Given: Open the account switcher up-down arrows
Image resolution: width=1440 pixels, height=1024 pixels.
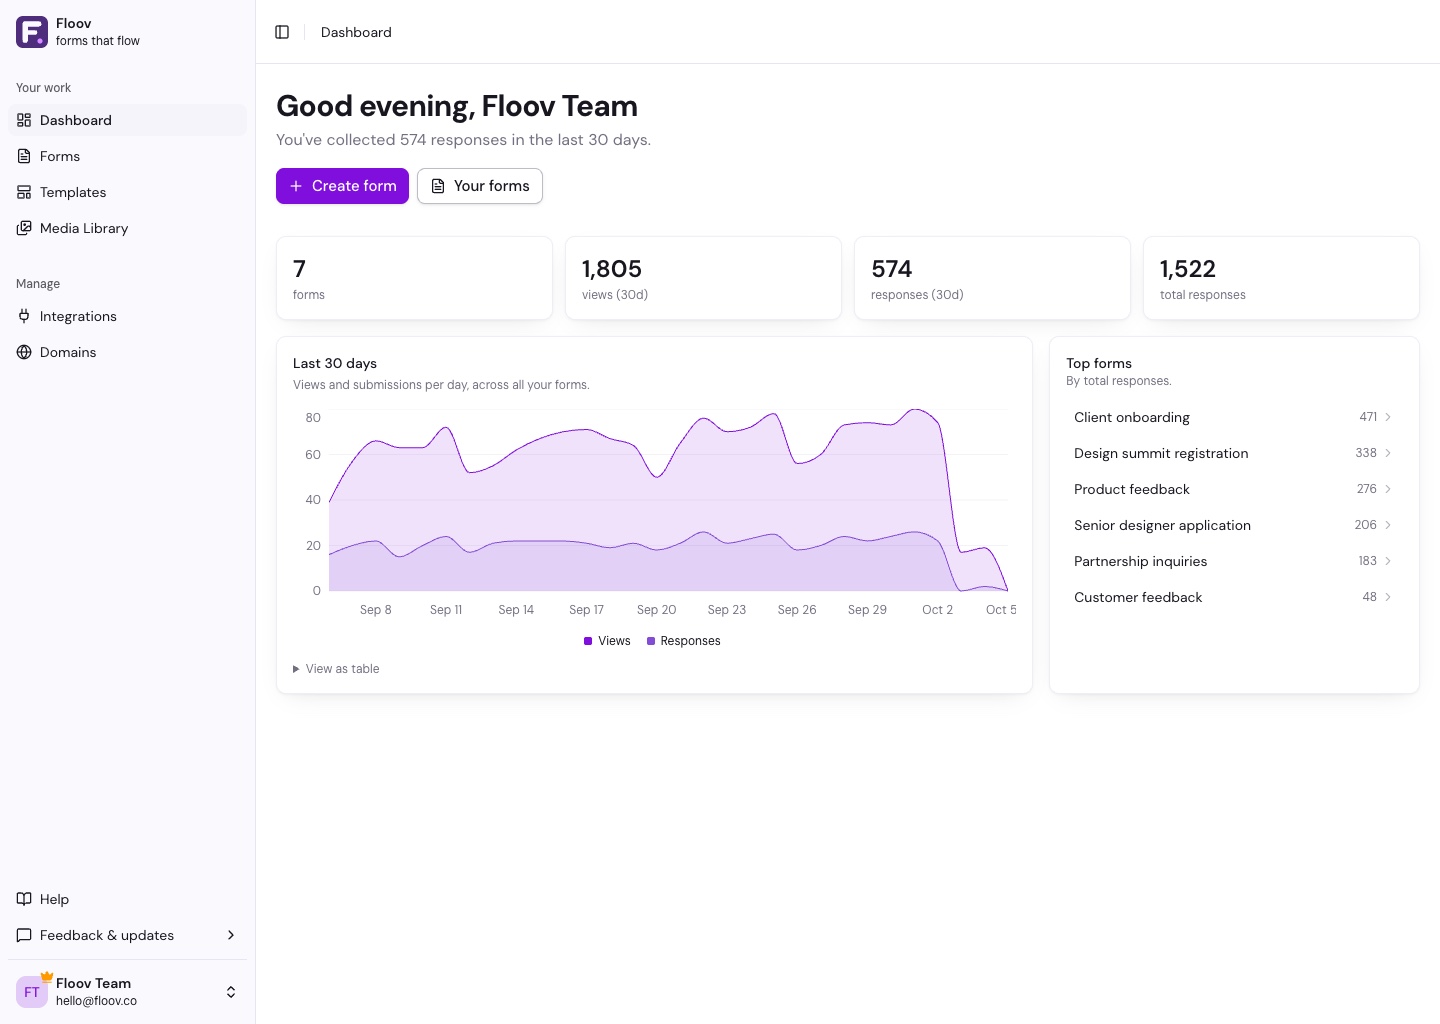Looking at the screenshot, I should click(231, 992).
